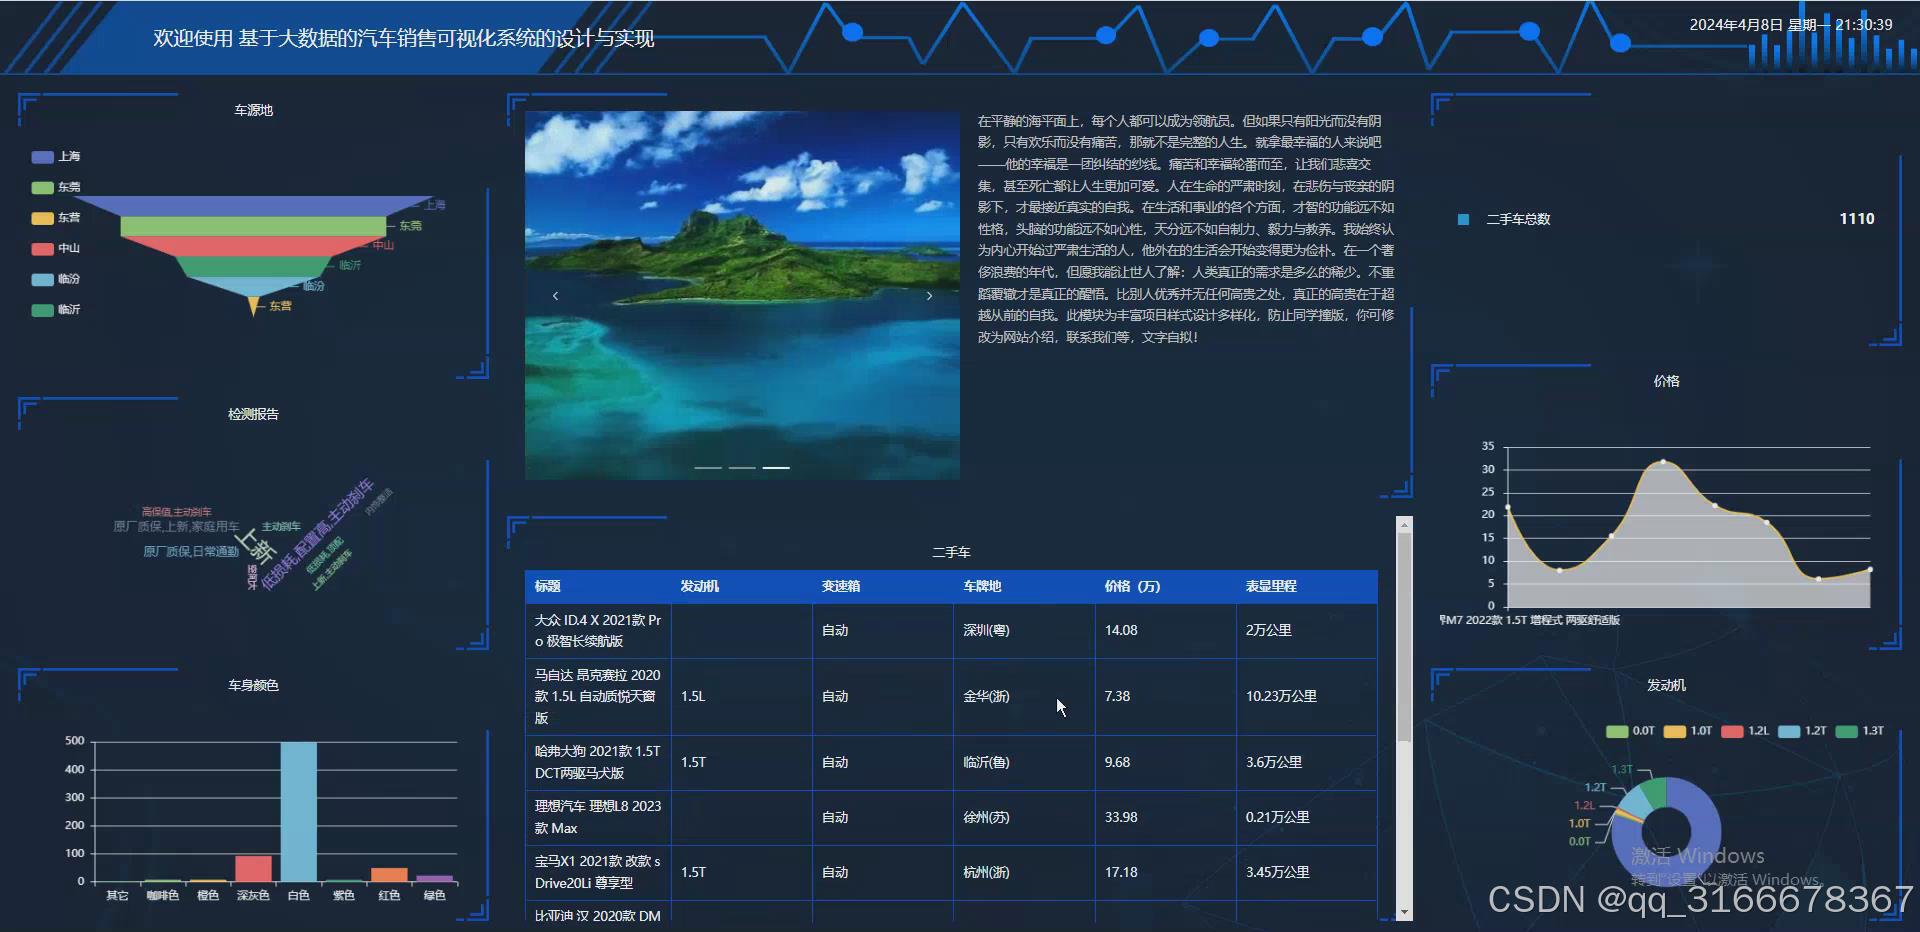The image size is (1920, 932).
Task: Select the first carousel indicator dash
Action: 708,467
